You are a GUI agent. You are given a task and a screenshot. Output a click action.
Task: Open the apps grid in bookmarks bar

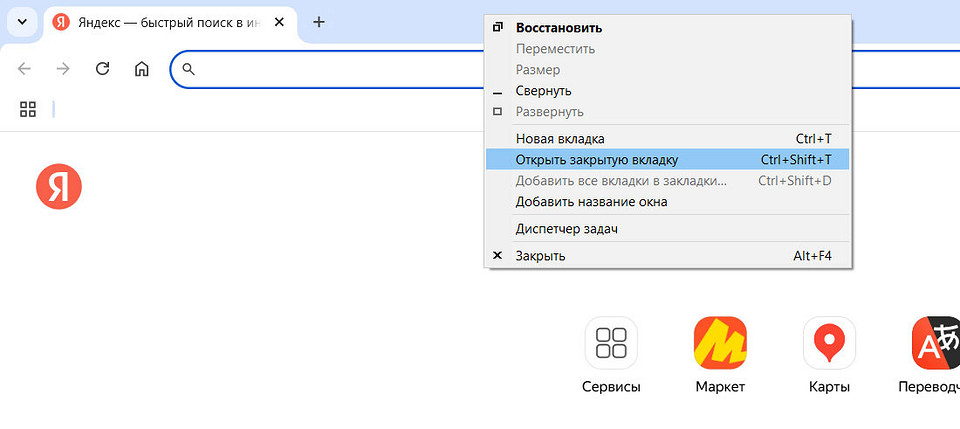click(28, 109)
